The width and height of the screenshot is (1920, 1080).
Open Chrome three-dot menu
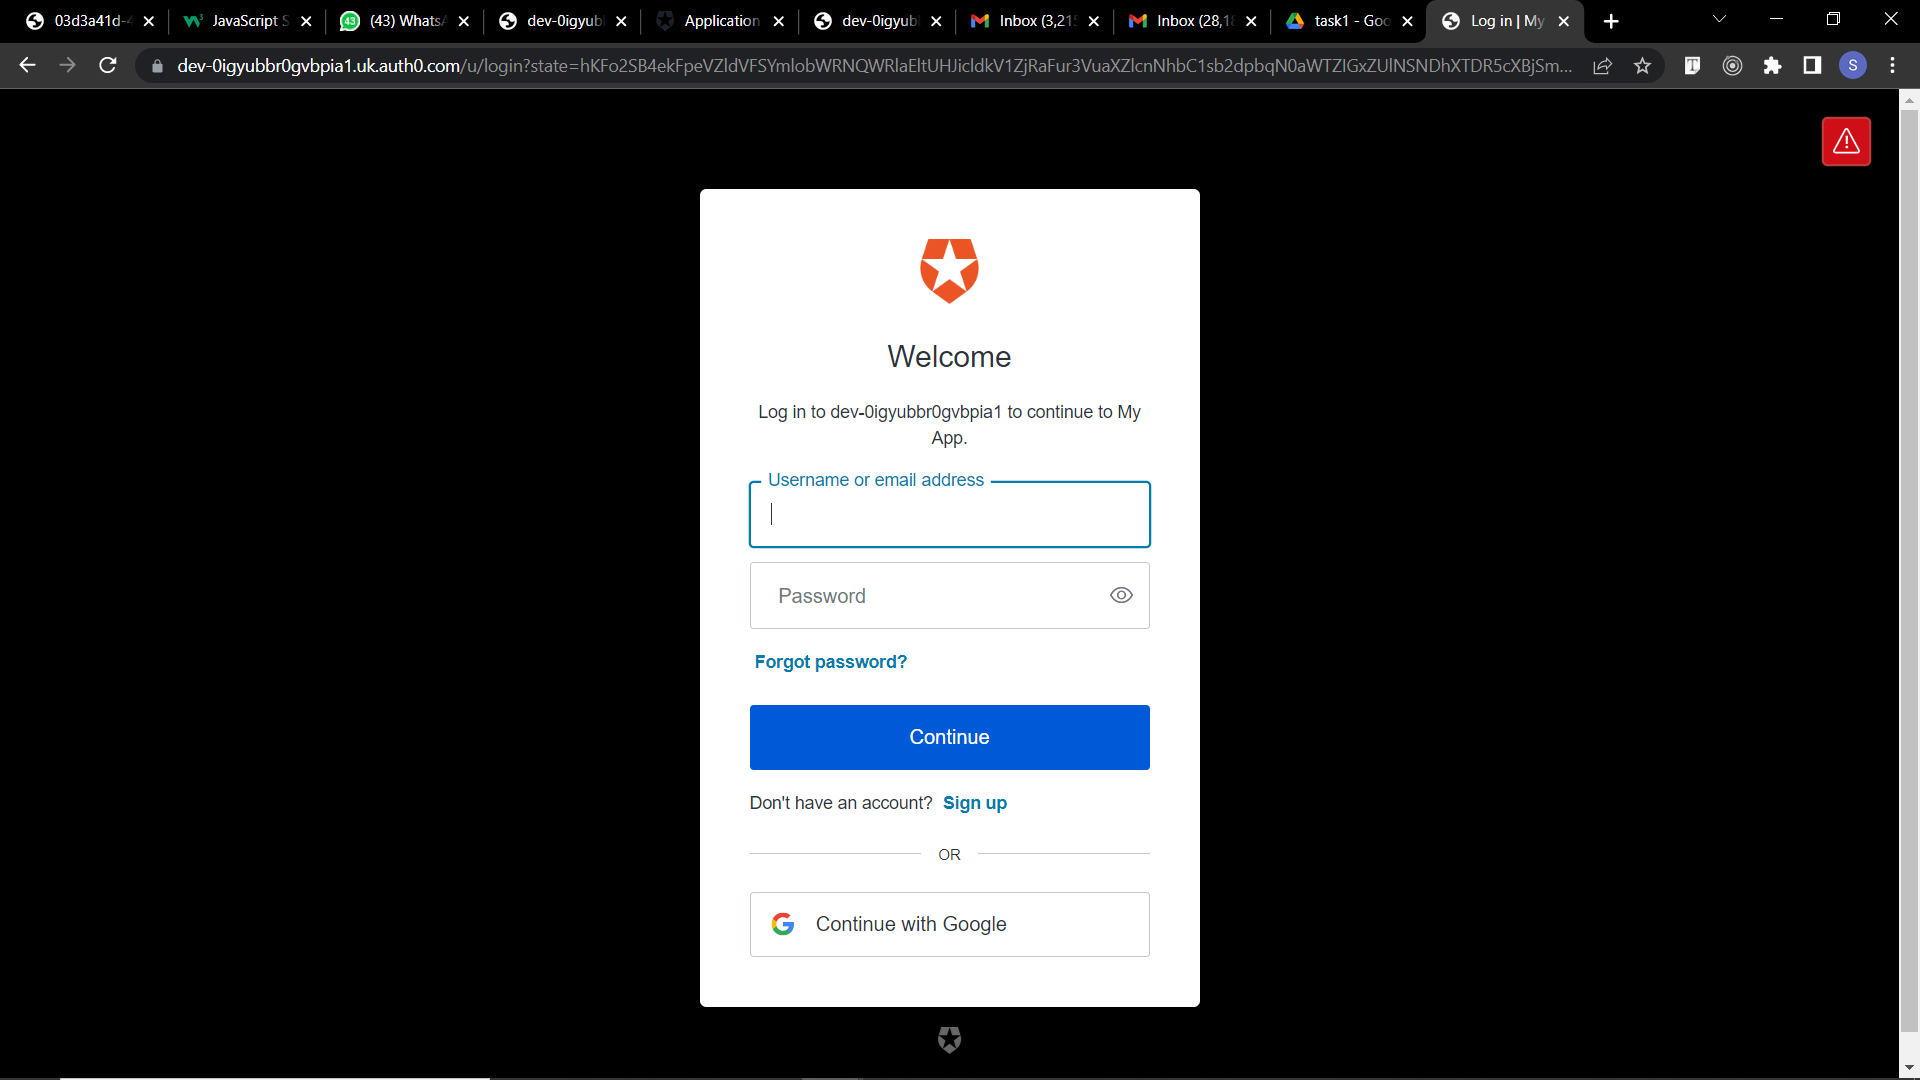(x=1892, y=66)
